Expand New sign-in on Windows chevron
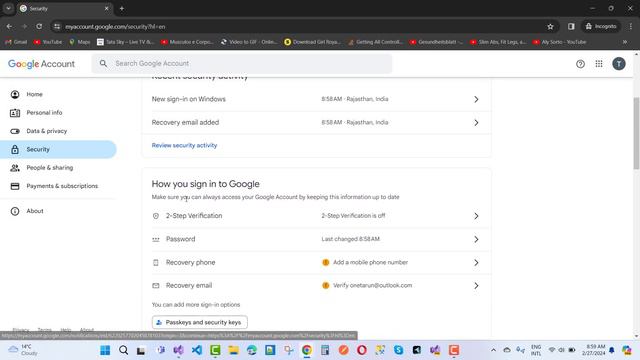Screen dimensions: 640x360 point(476,99)
